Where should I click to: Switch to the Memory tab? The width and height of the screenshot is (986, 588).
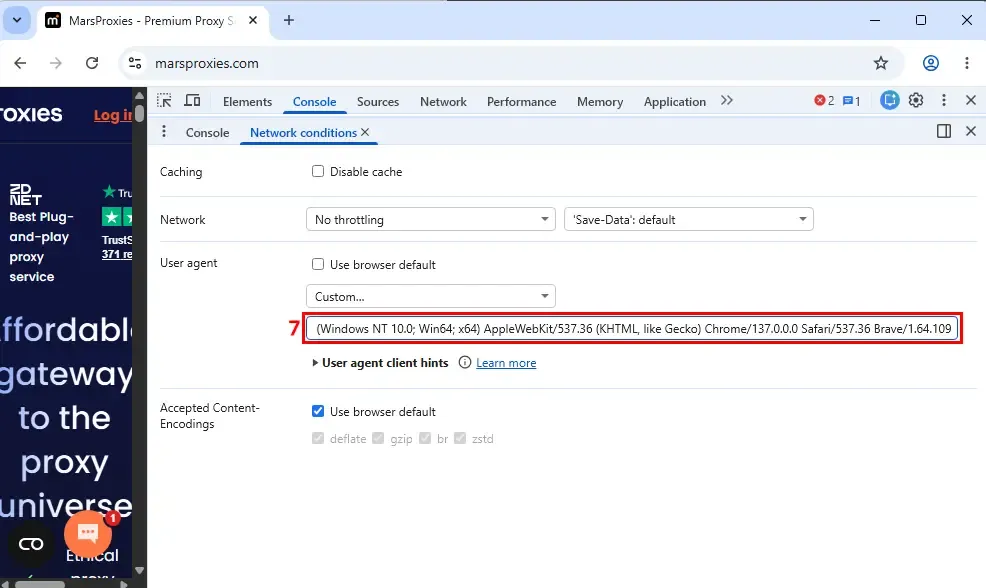click(x=600, y=101)
